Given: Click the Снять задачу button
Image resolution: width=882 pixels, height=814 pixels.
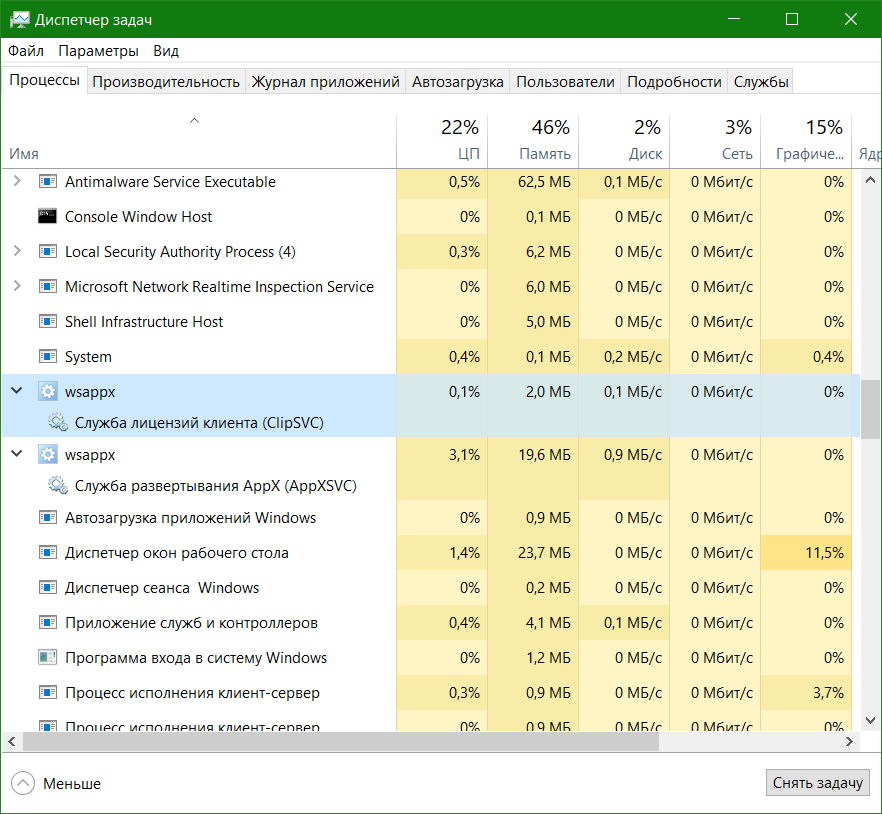Looking at the screenshot, I should [817, 782].
